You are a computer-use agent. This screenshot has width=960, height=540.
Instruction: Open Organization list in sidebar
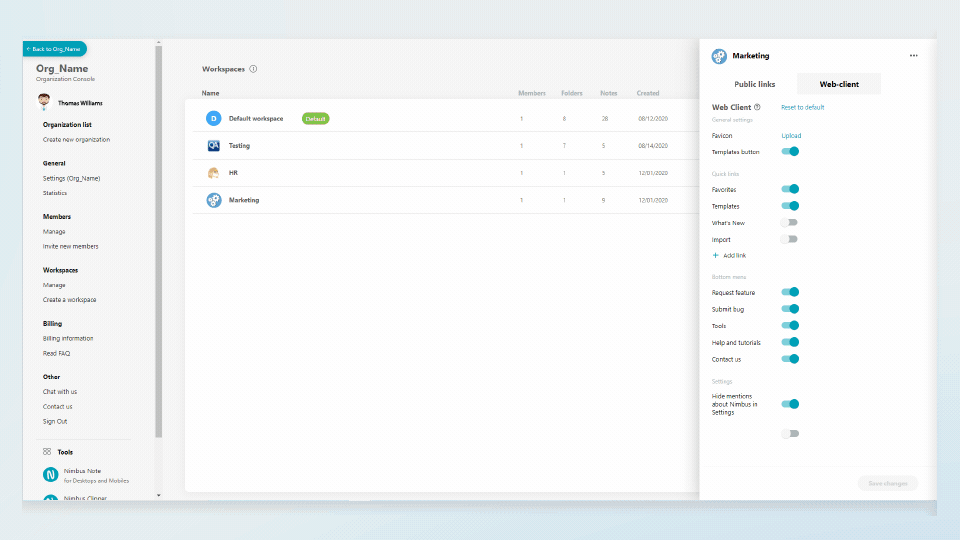click(x=67, y=124)
